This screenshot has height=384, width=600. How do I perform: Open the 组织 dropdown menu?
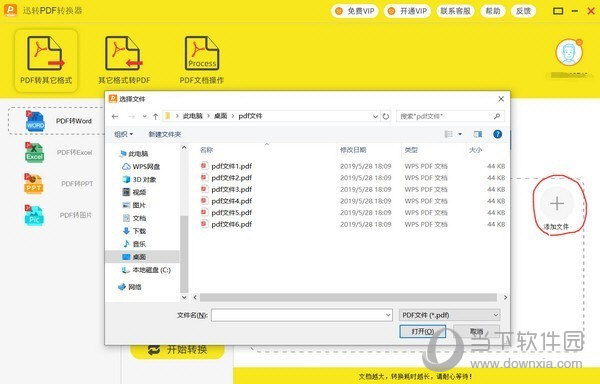tap(124, 134)
